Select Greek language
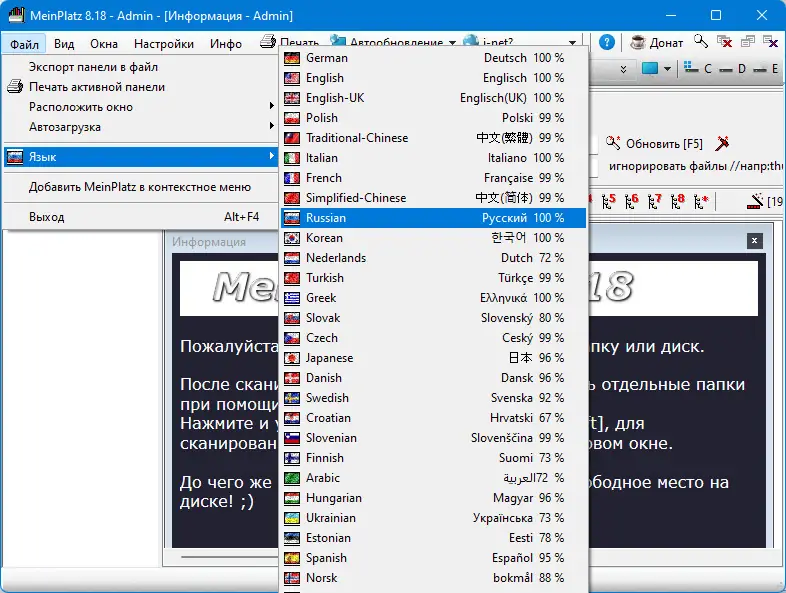786x593 pixels. (x=433, y=298)
